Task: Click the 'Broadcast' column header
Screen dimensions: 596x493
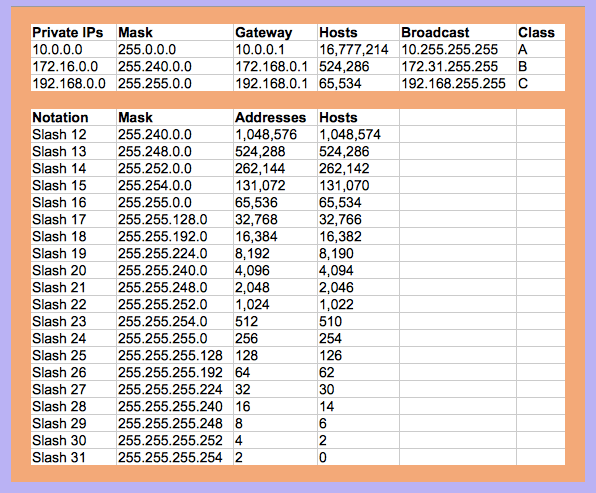Action: tap(458, 32)
